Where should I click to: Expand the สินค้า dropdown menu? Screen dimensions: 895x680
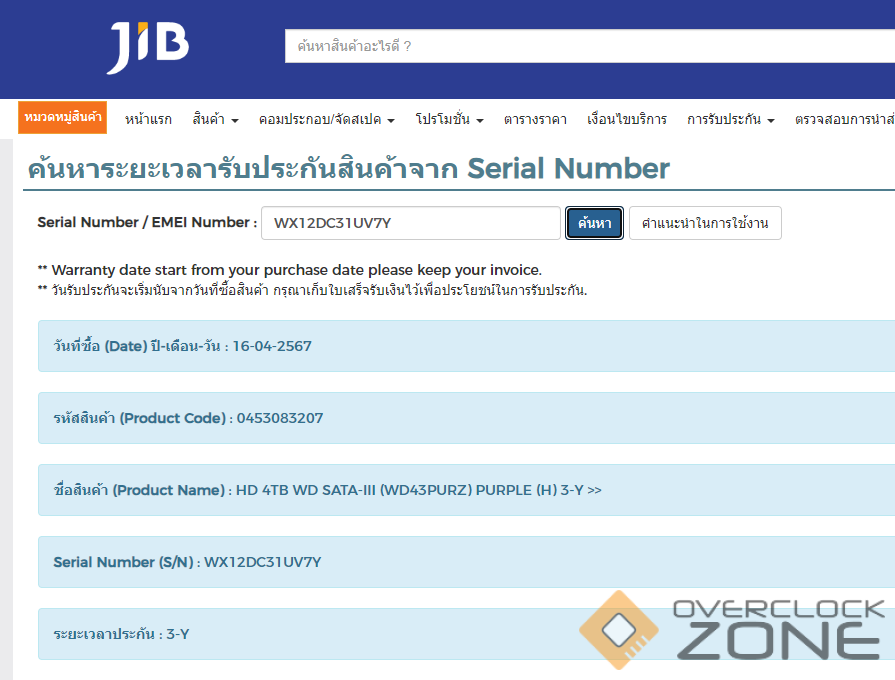click(x=215, y=119)
